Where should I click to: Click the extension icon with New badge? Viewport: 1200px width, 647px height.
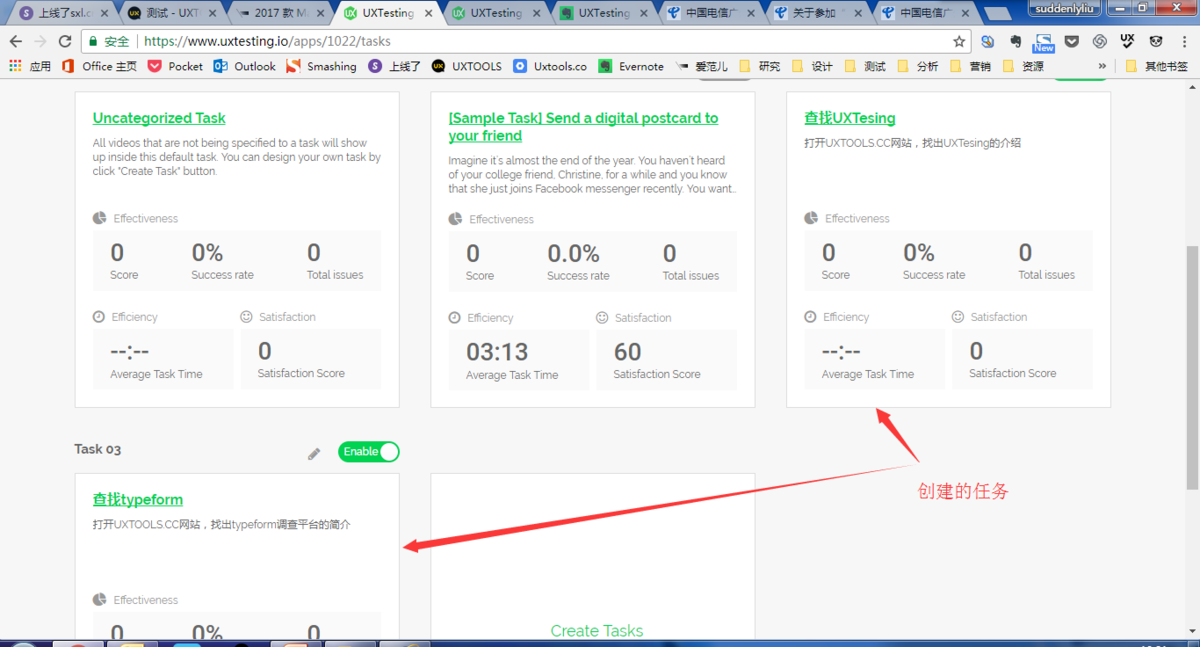click(1043, 42)
